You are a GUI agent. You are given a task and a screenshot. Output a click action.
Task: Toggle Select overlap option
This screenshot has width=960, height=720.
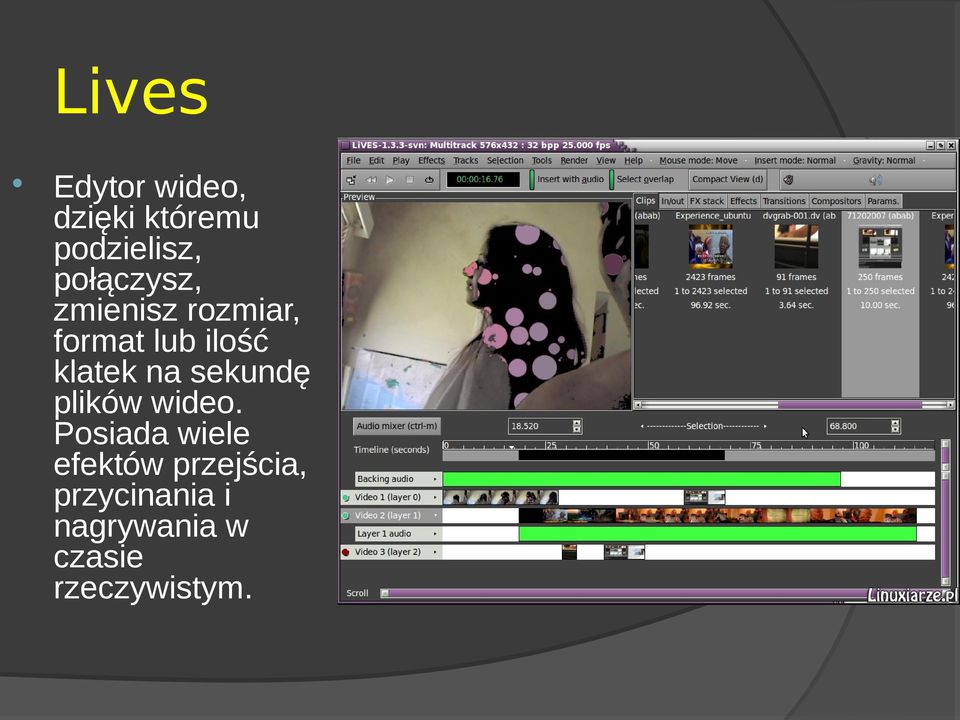[x=642, y=179]
